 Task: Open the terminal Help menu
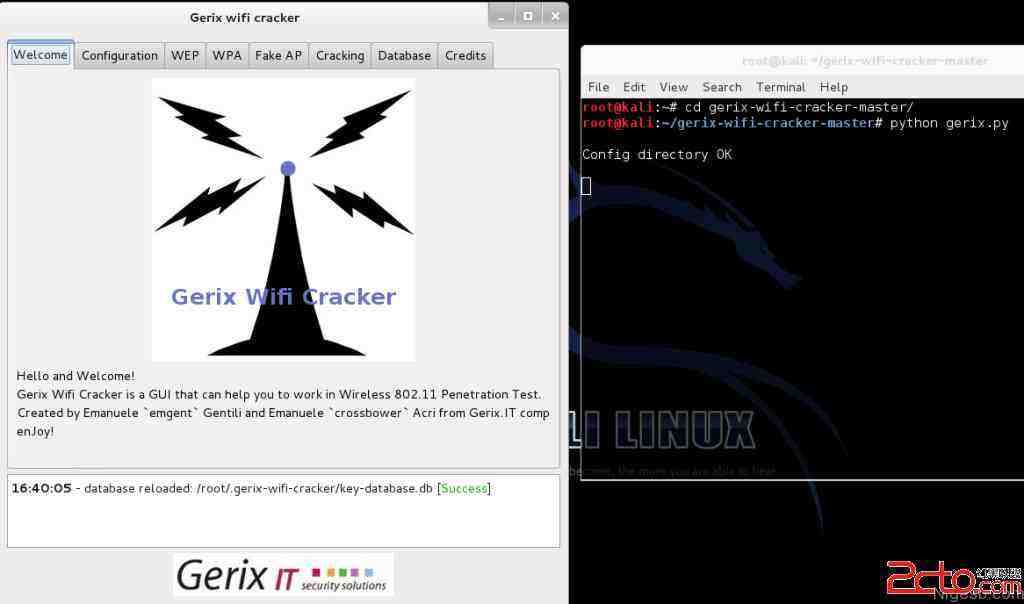pyautogui.click(x=834, y=87)
